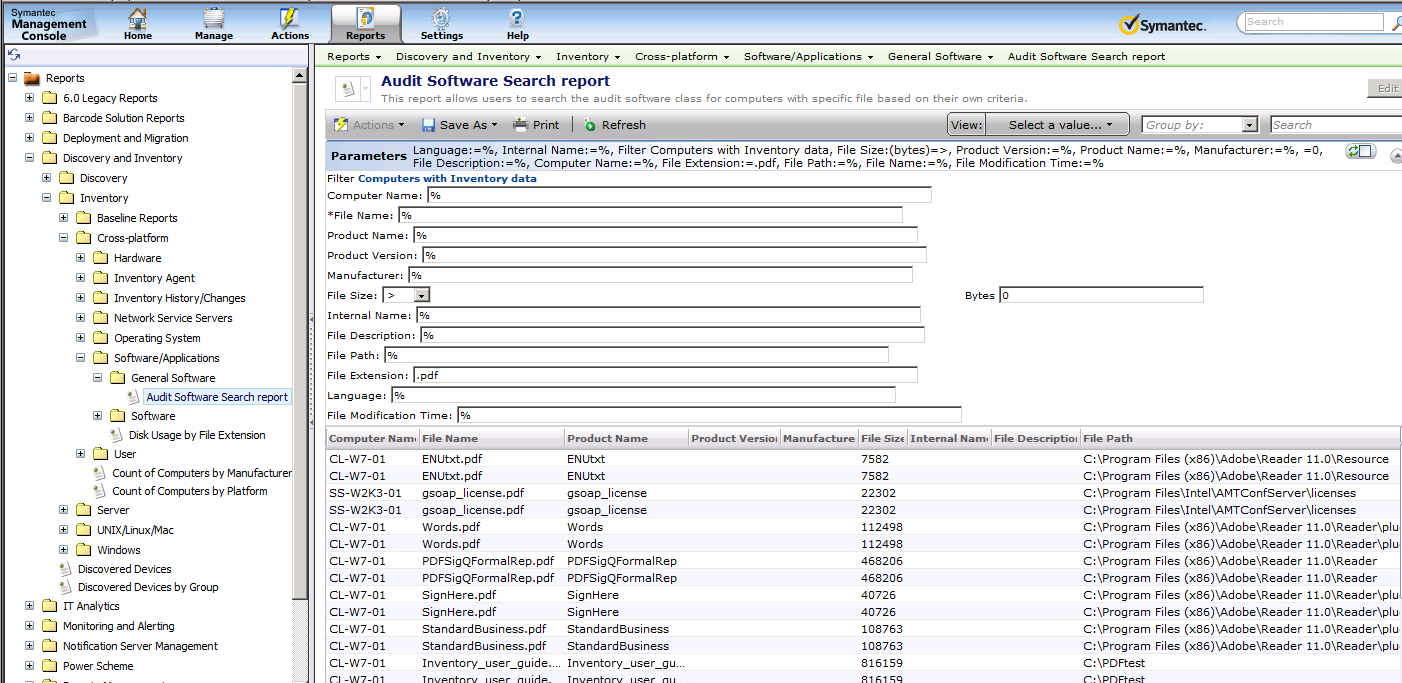Refresh the report results
The image size is (1402, 683).
pyautogui.click(x=614, y=125)
